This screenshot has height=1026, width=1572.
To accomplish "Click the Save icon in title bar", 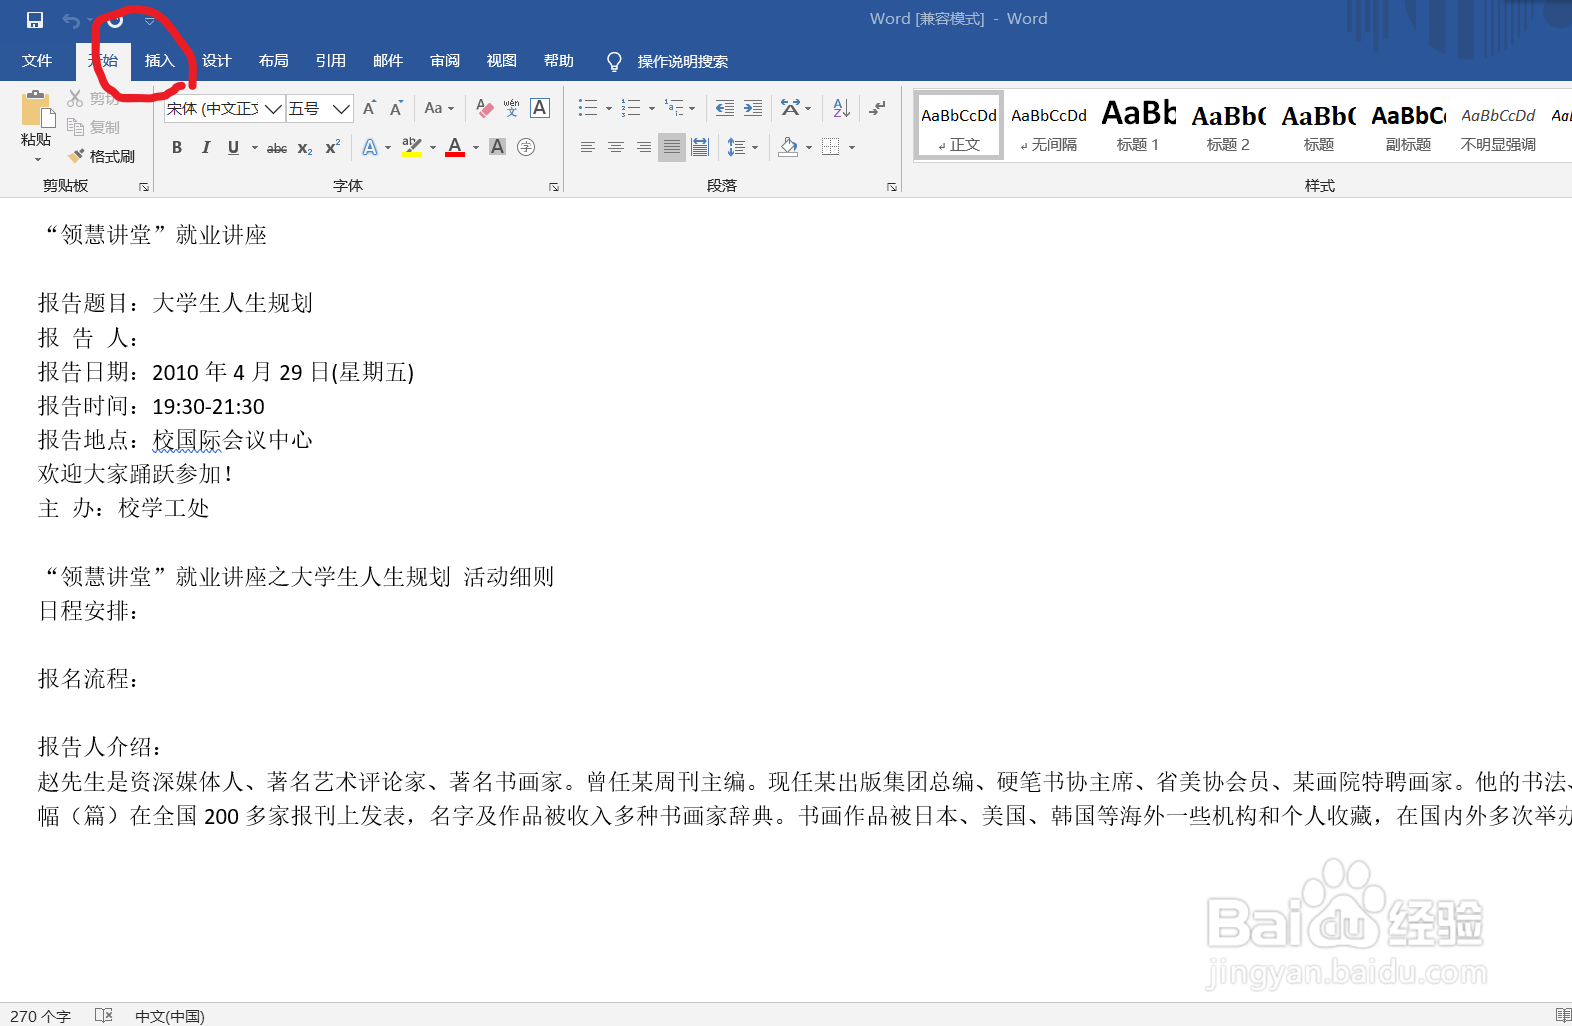I will [35, 20].
